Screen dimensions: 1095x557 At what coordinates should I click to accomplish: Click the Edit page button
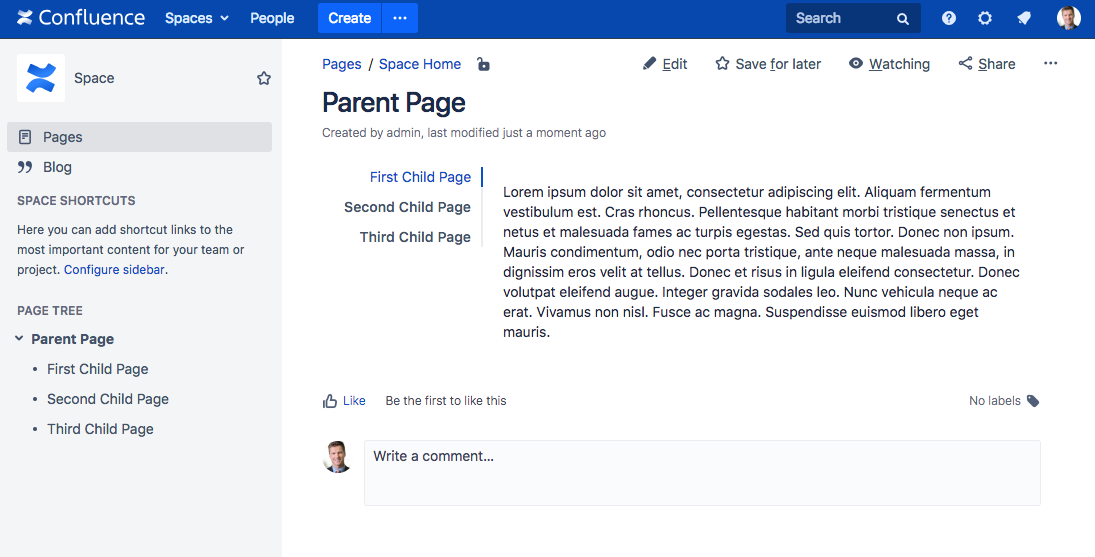(x=665, y=64)
